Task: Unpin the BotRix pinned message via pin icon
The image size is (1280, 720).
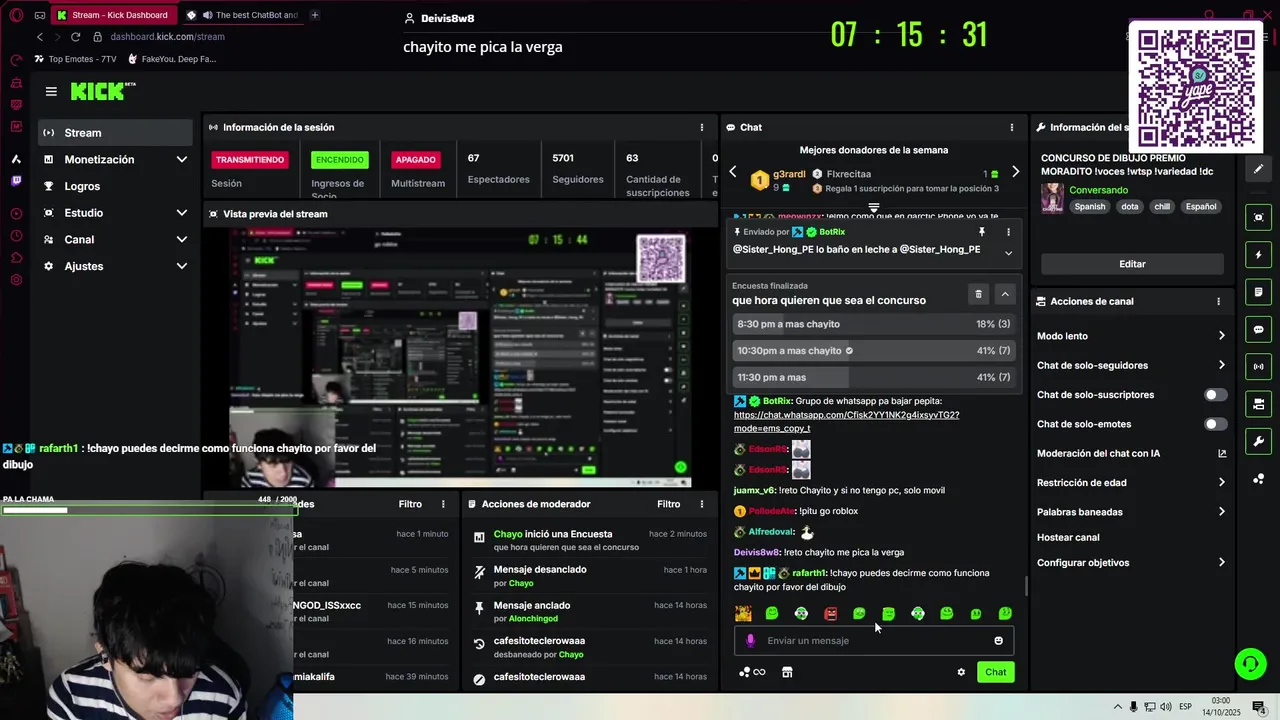Action: (981, 232)
